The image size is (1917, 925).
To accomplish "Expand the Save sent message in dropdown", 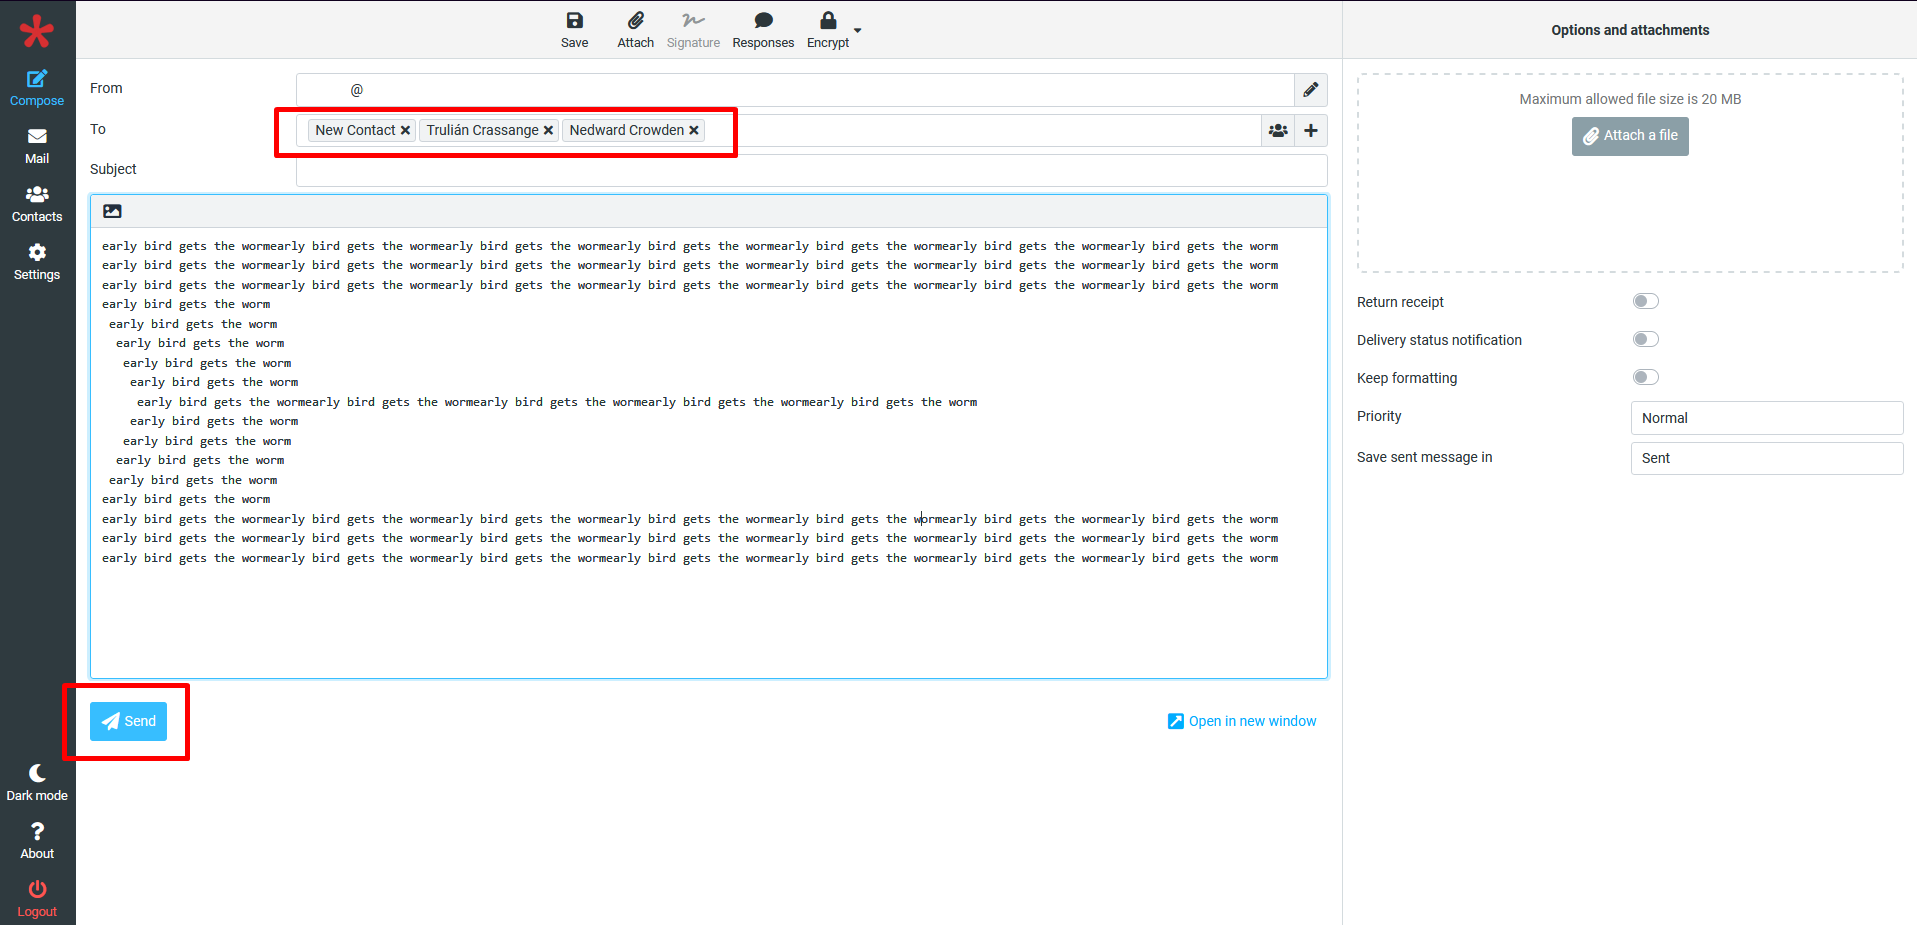I will tap(1766, 458).
